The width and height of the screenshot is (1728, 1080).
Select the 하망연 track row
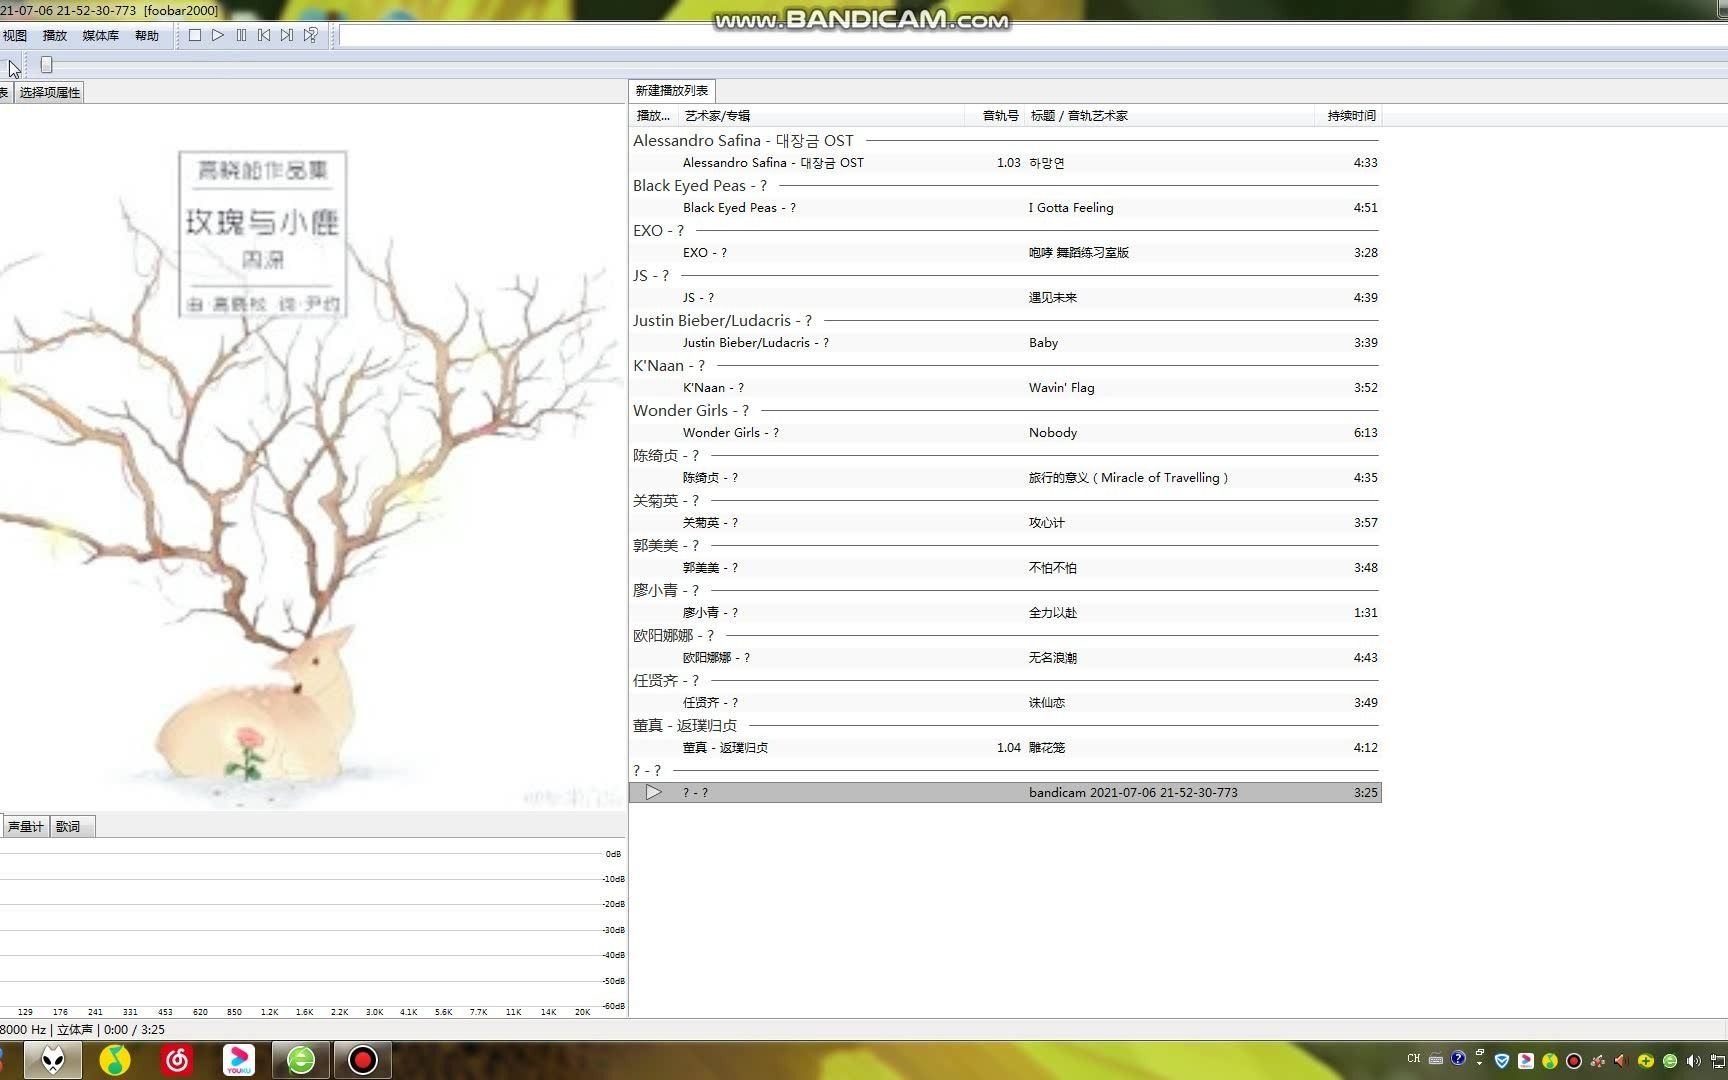(1005, 162)
